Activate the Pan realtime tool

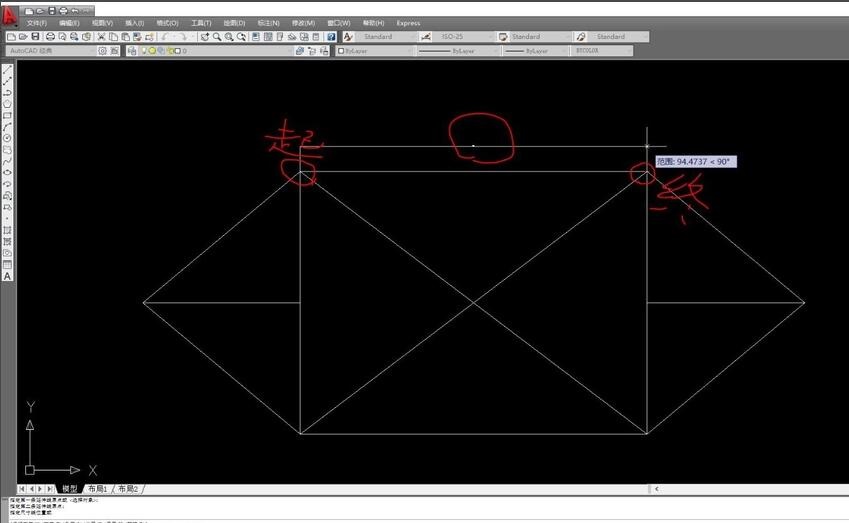(205, 37)
